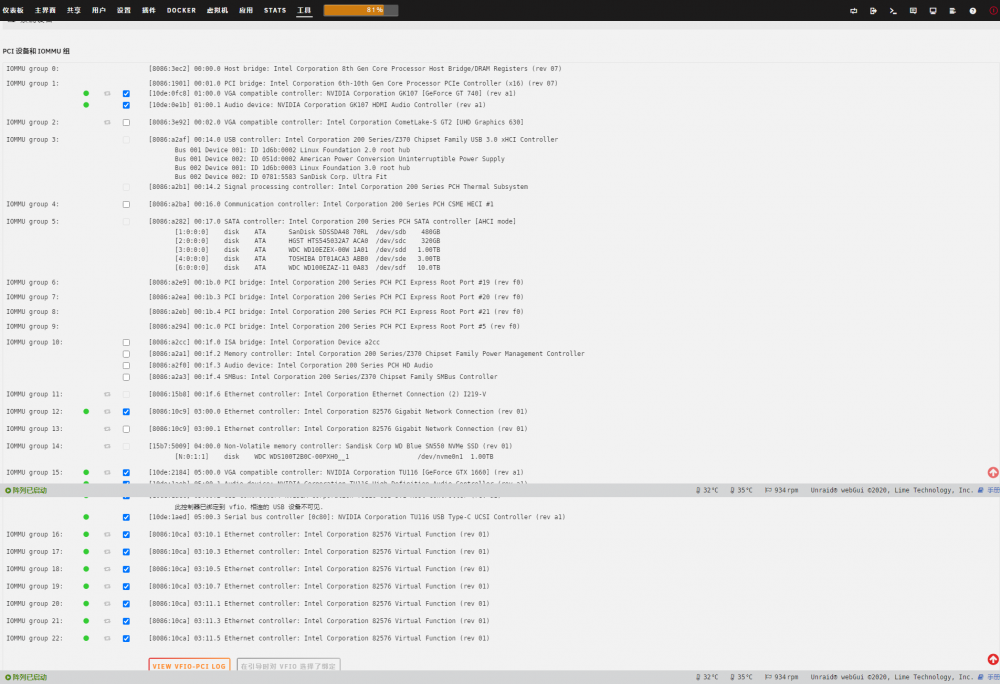The width and height of the screenshot is (1000, 684).
Task: Click the 阵列已启动 status in lower footer
Action: coord(26,677)
